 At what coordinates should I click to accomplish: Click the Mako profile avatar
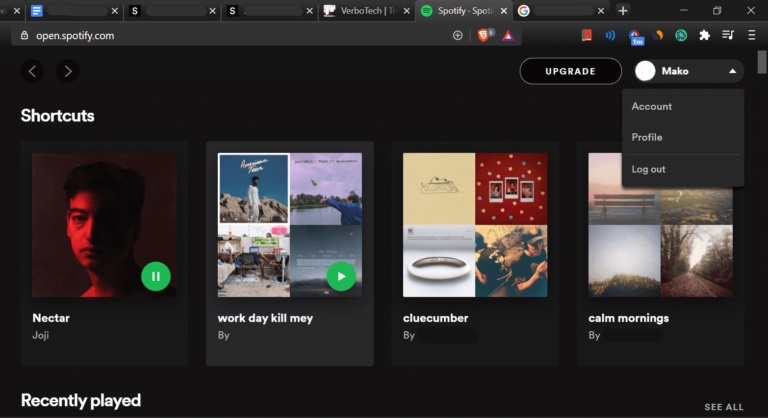tap(645, 71)
